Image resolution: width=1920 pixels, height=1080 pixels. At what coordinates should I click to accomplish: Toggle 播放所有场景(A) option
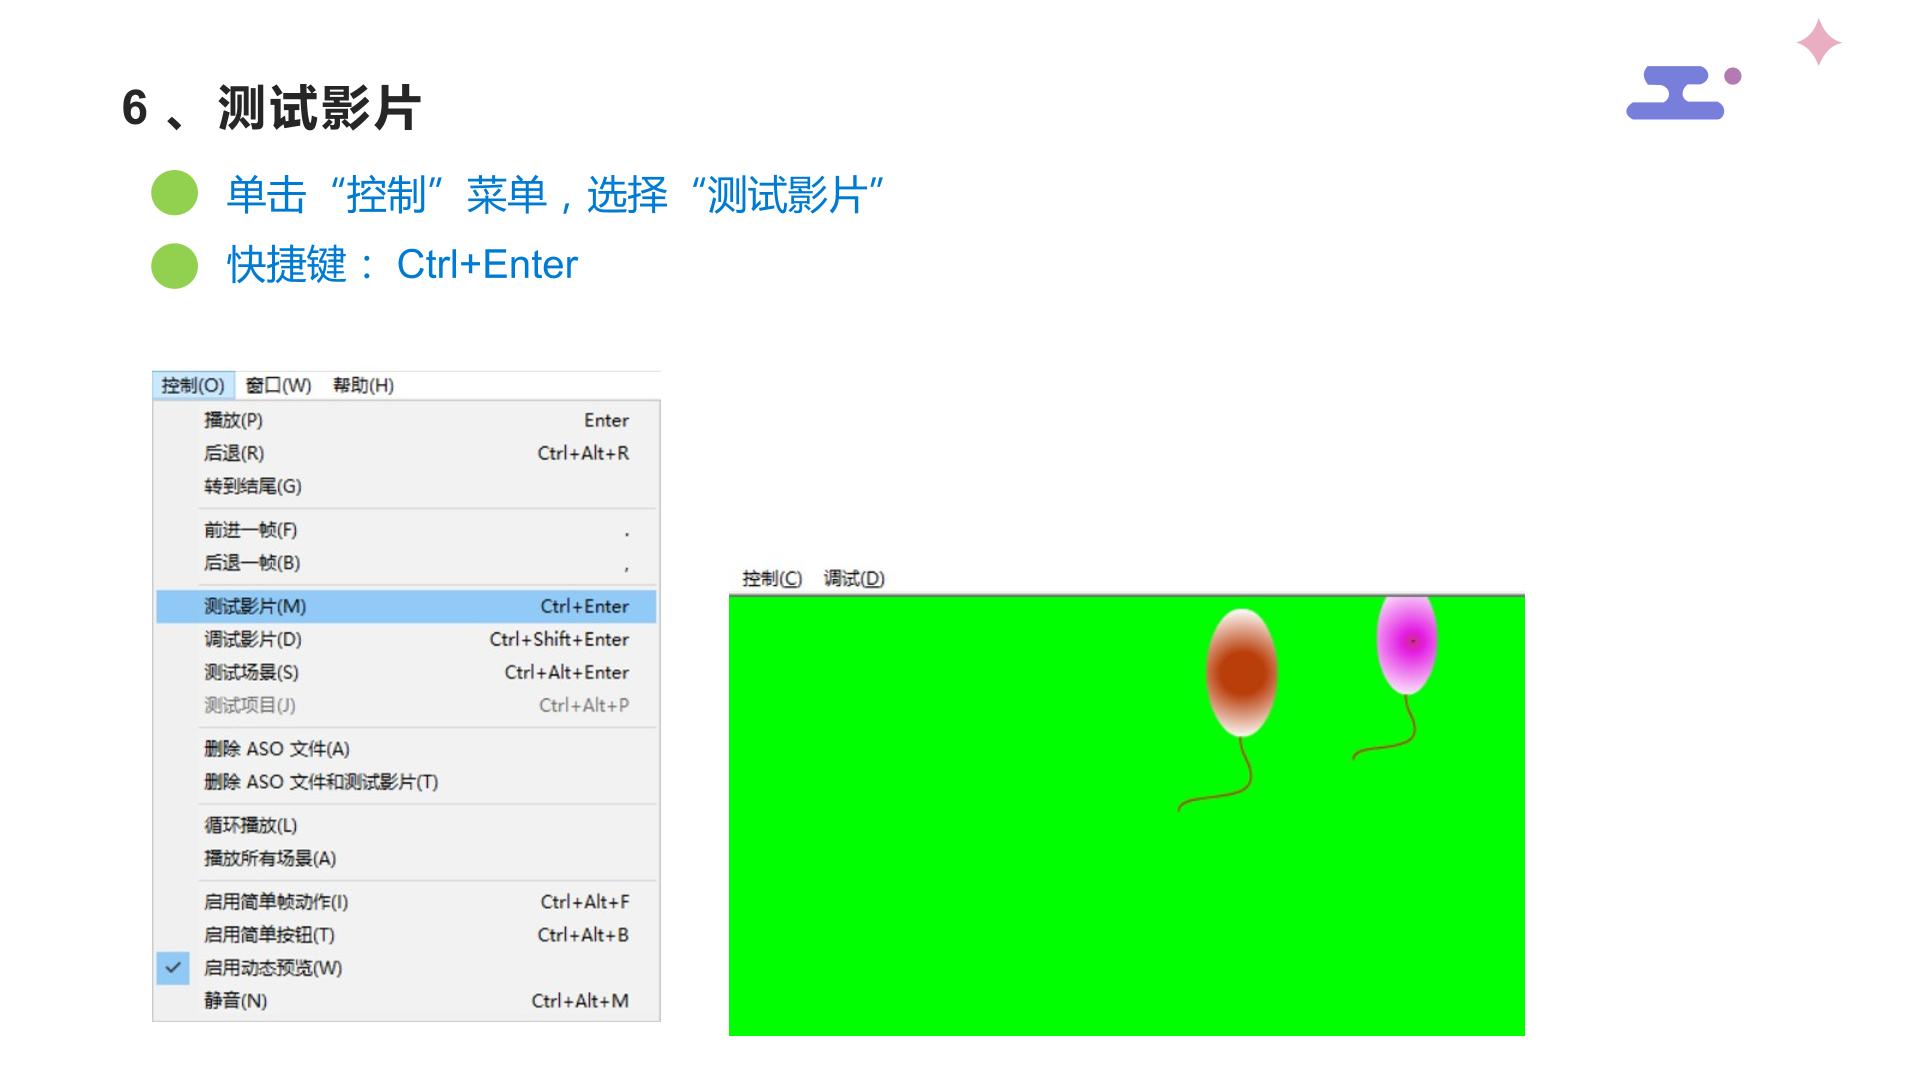(x=406, y=858)
